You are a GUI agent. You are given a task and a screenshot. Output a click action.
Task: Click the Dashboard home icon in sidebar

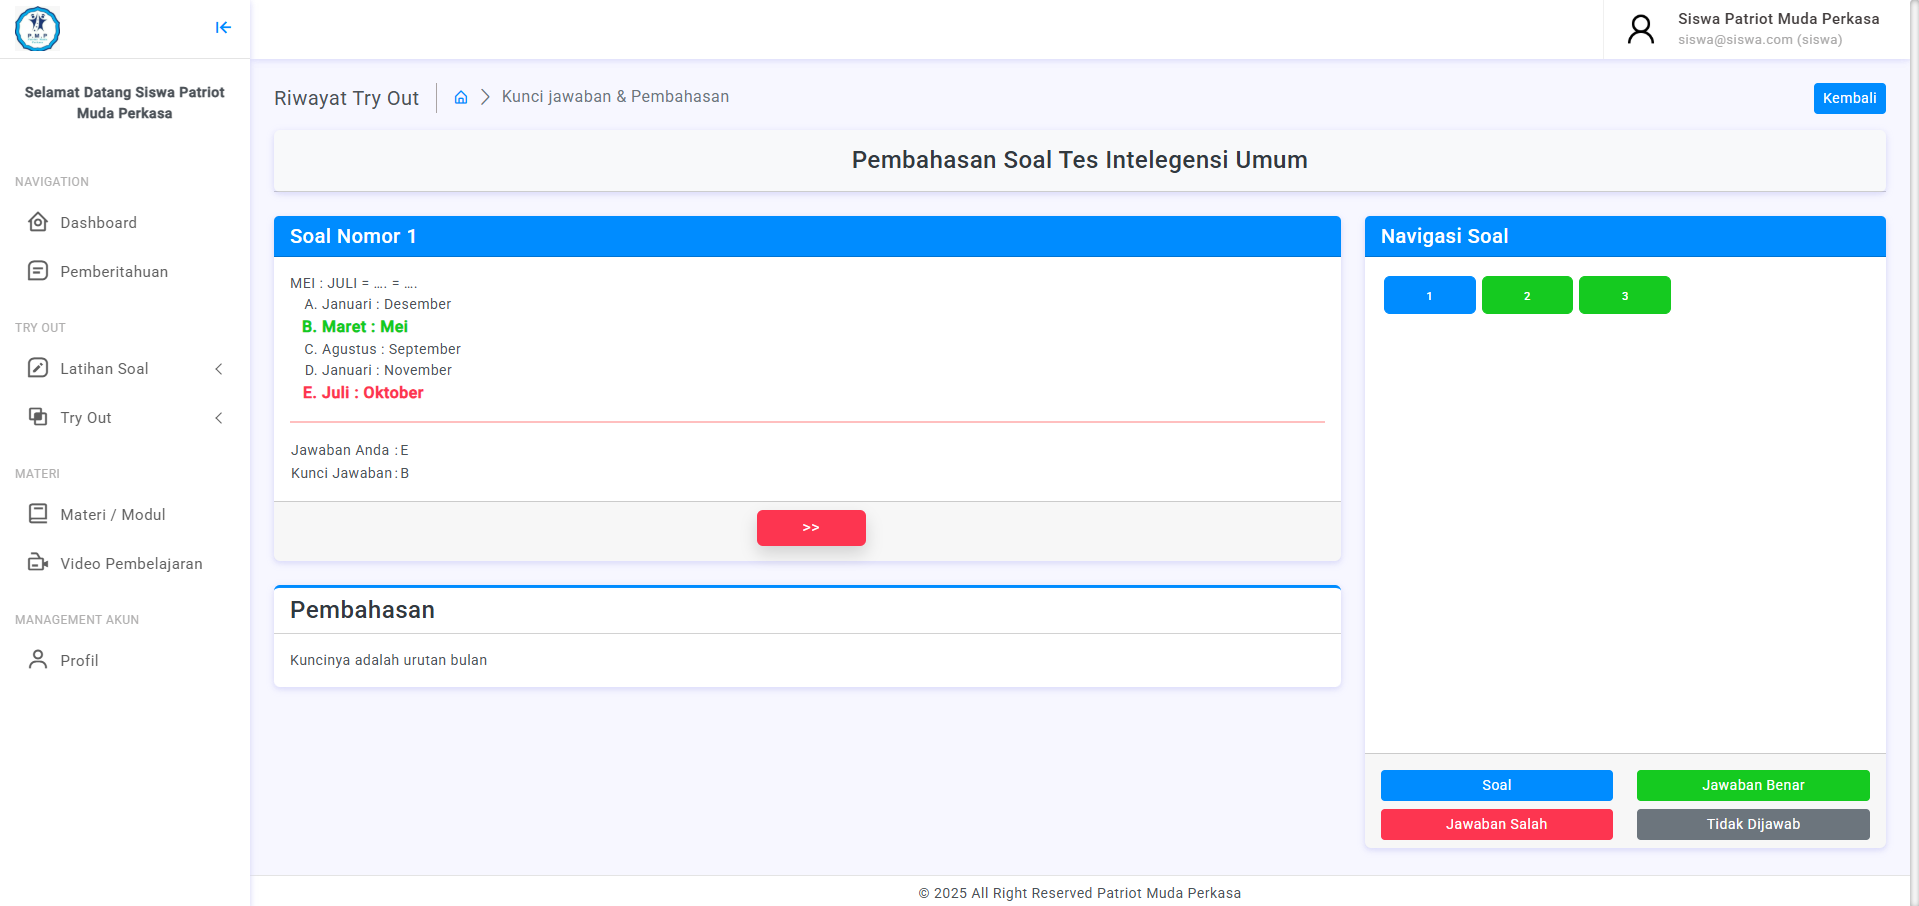coord(38,222)
